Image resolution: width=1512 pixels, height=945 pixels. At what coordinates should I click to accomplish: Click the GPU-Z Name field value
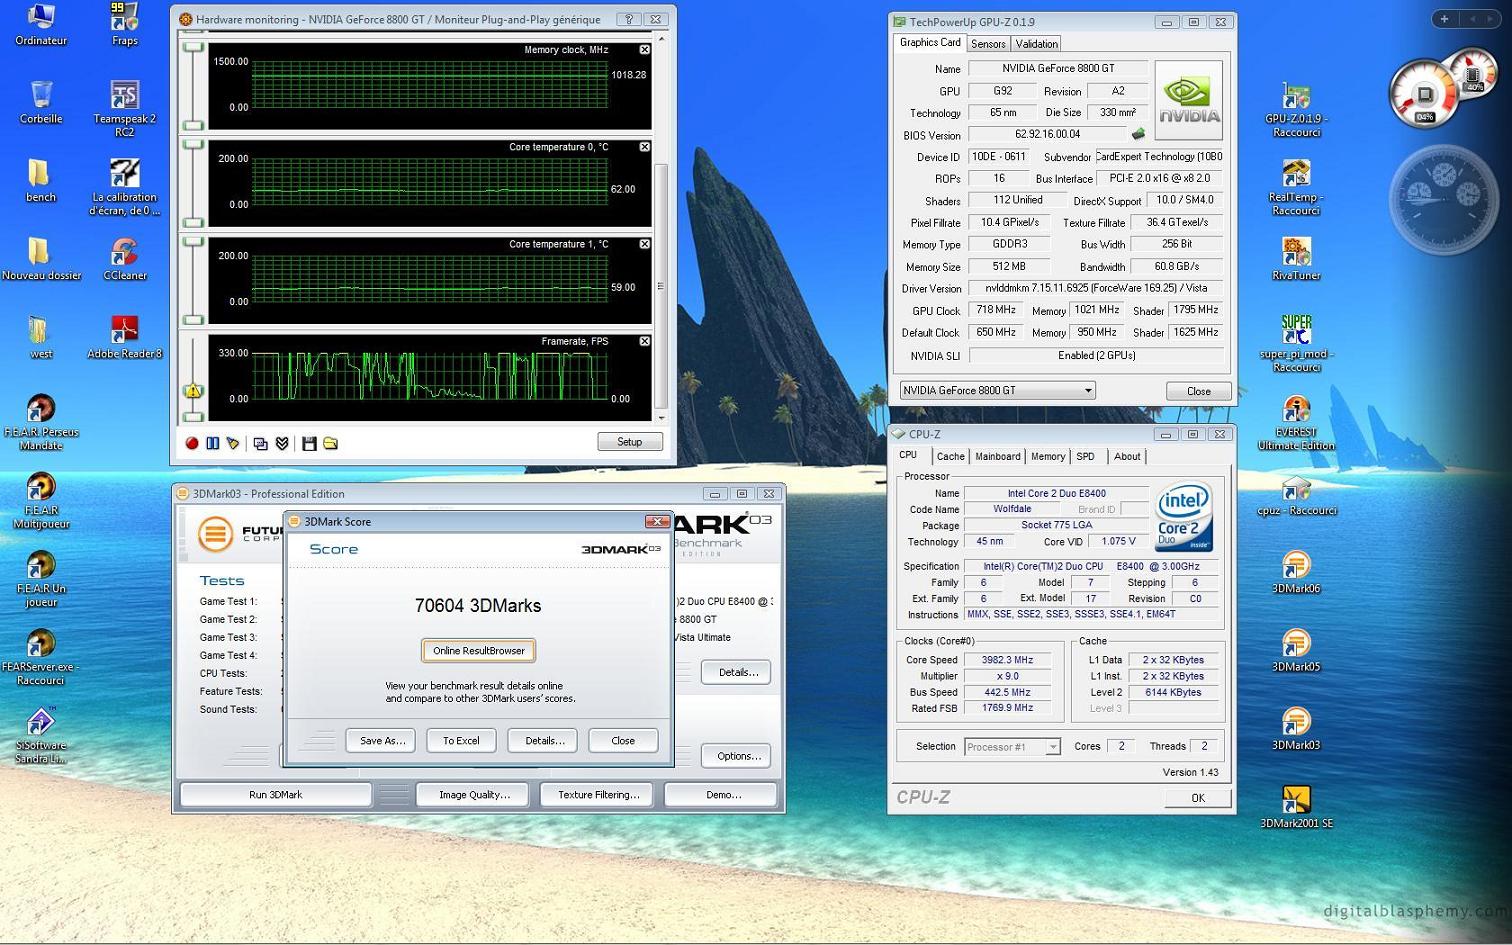coord(1058,69)
